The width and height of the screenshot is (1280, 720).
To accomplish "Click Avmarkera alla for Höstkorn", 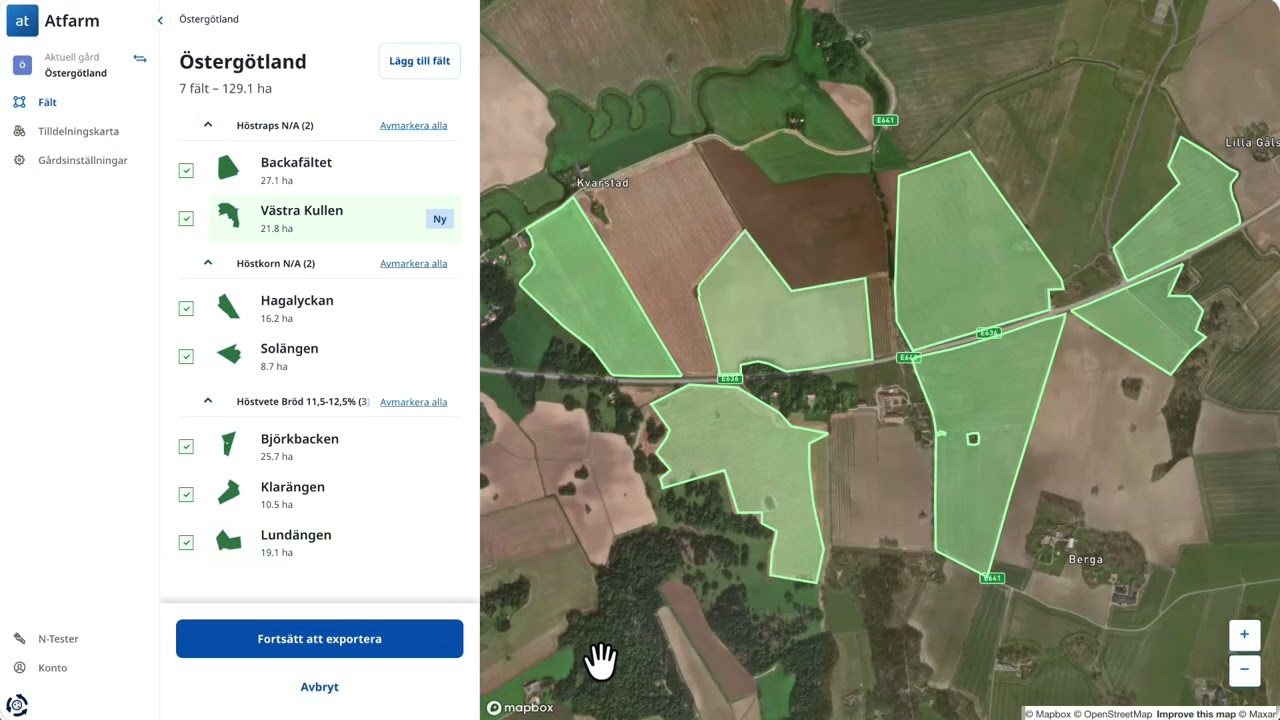I will (x=413, y=264).
